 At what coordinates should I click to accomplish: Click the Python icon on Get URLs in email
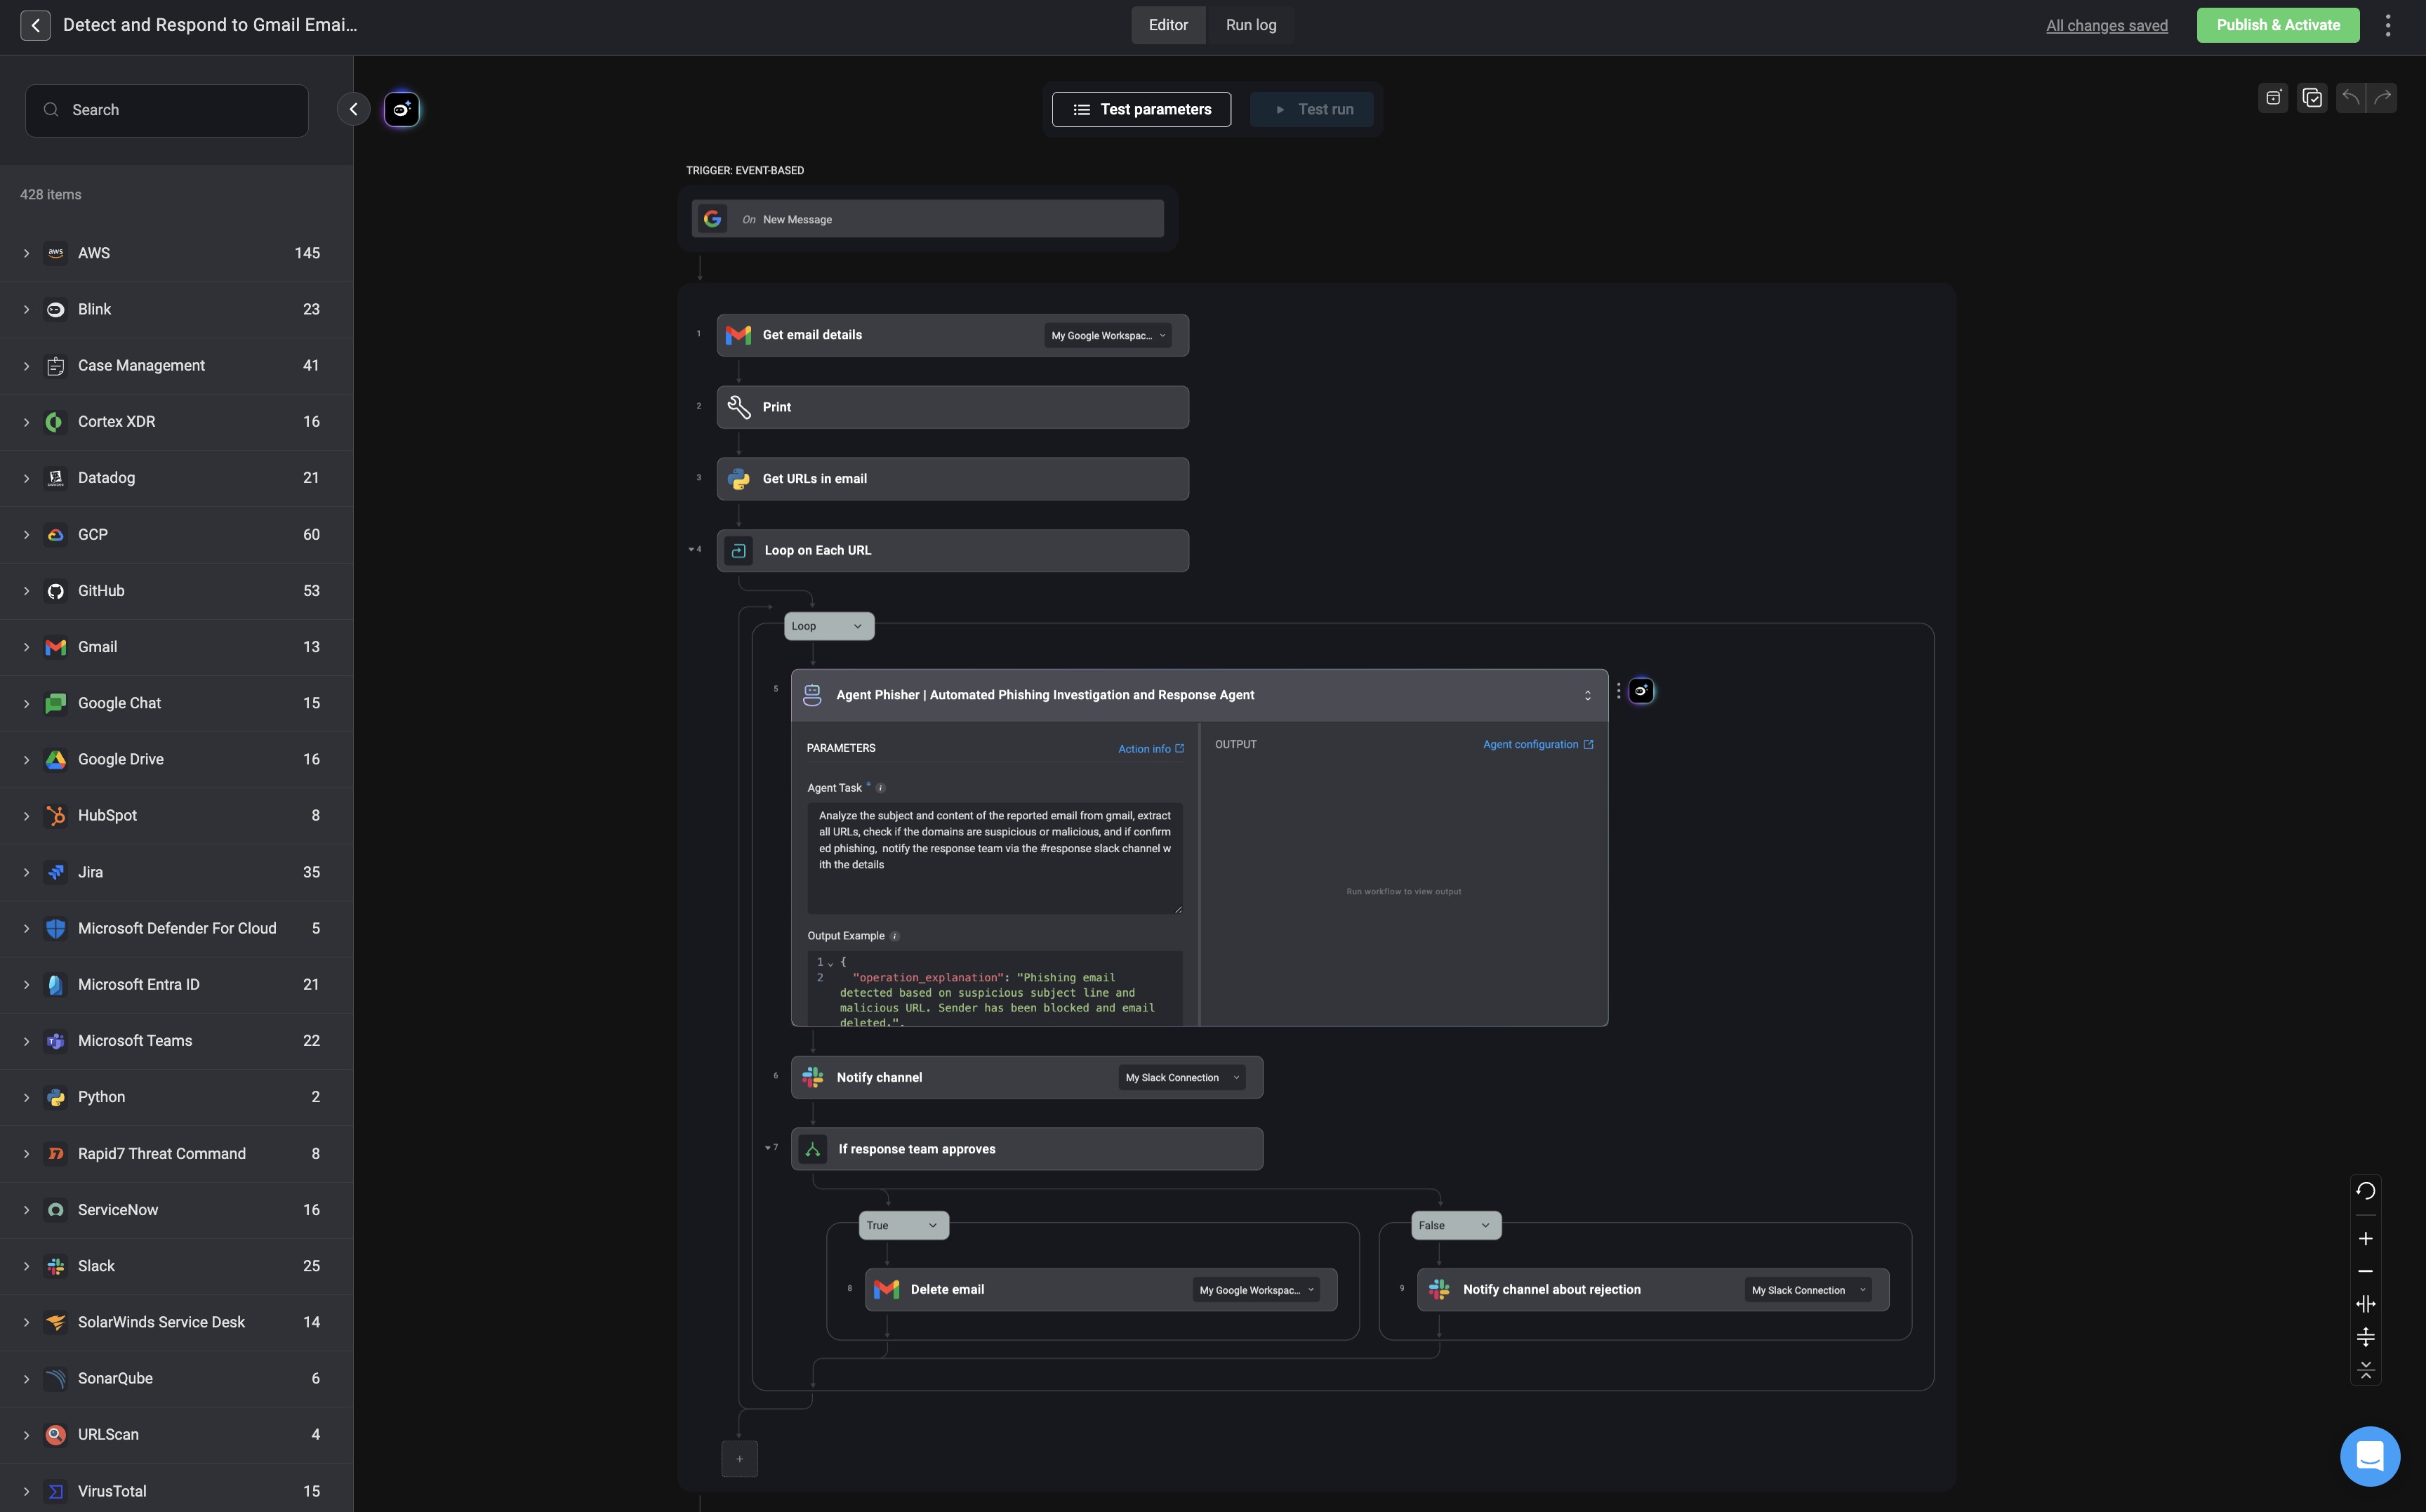738,479
